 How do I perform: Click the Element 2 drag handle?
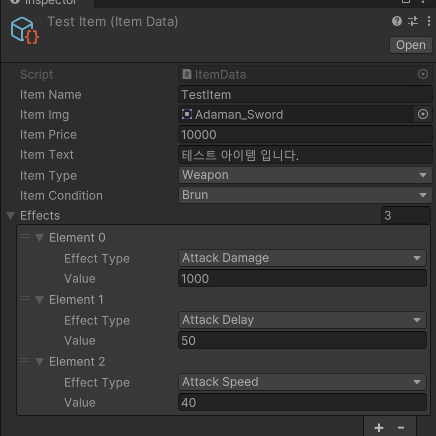tap(25, 361)
